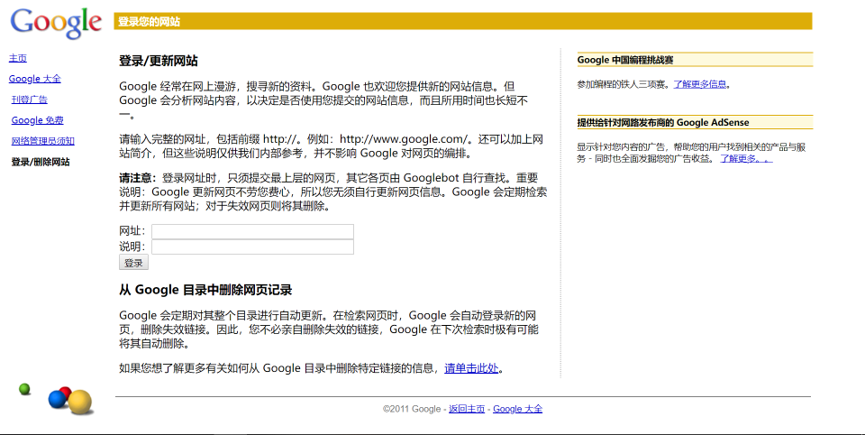Viewport: 865px width, 435px height.
Task: Click the Google logo
Action: point(56,23)
